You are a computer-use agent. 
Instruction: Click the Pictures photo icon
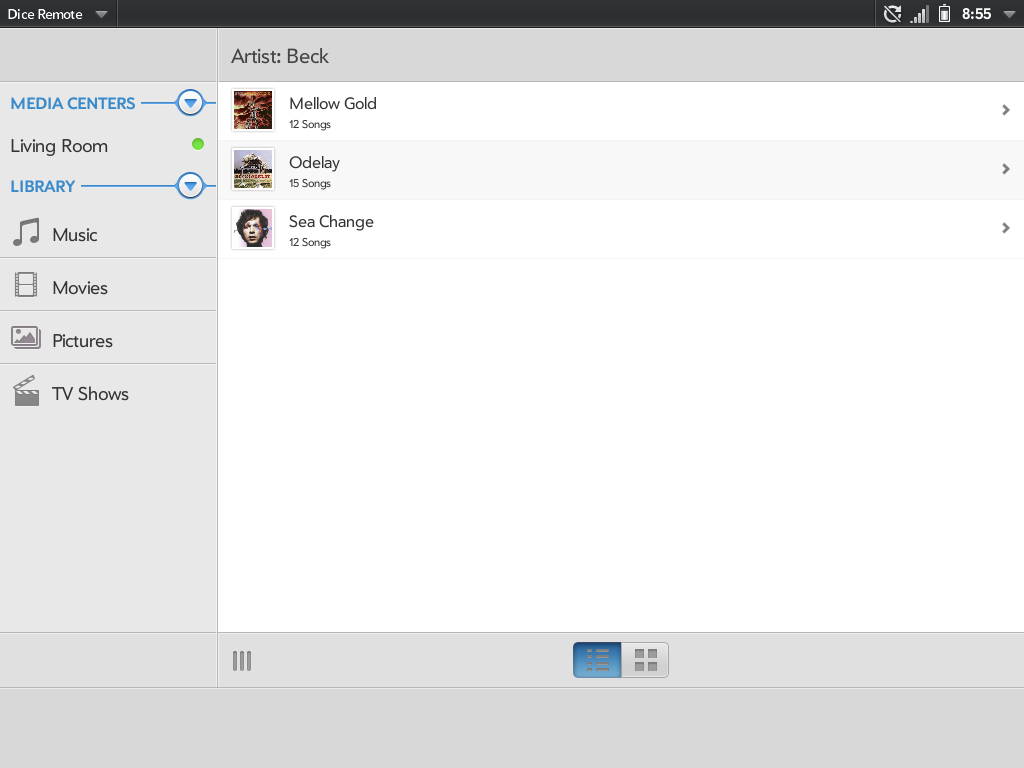coord(26,338)
